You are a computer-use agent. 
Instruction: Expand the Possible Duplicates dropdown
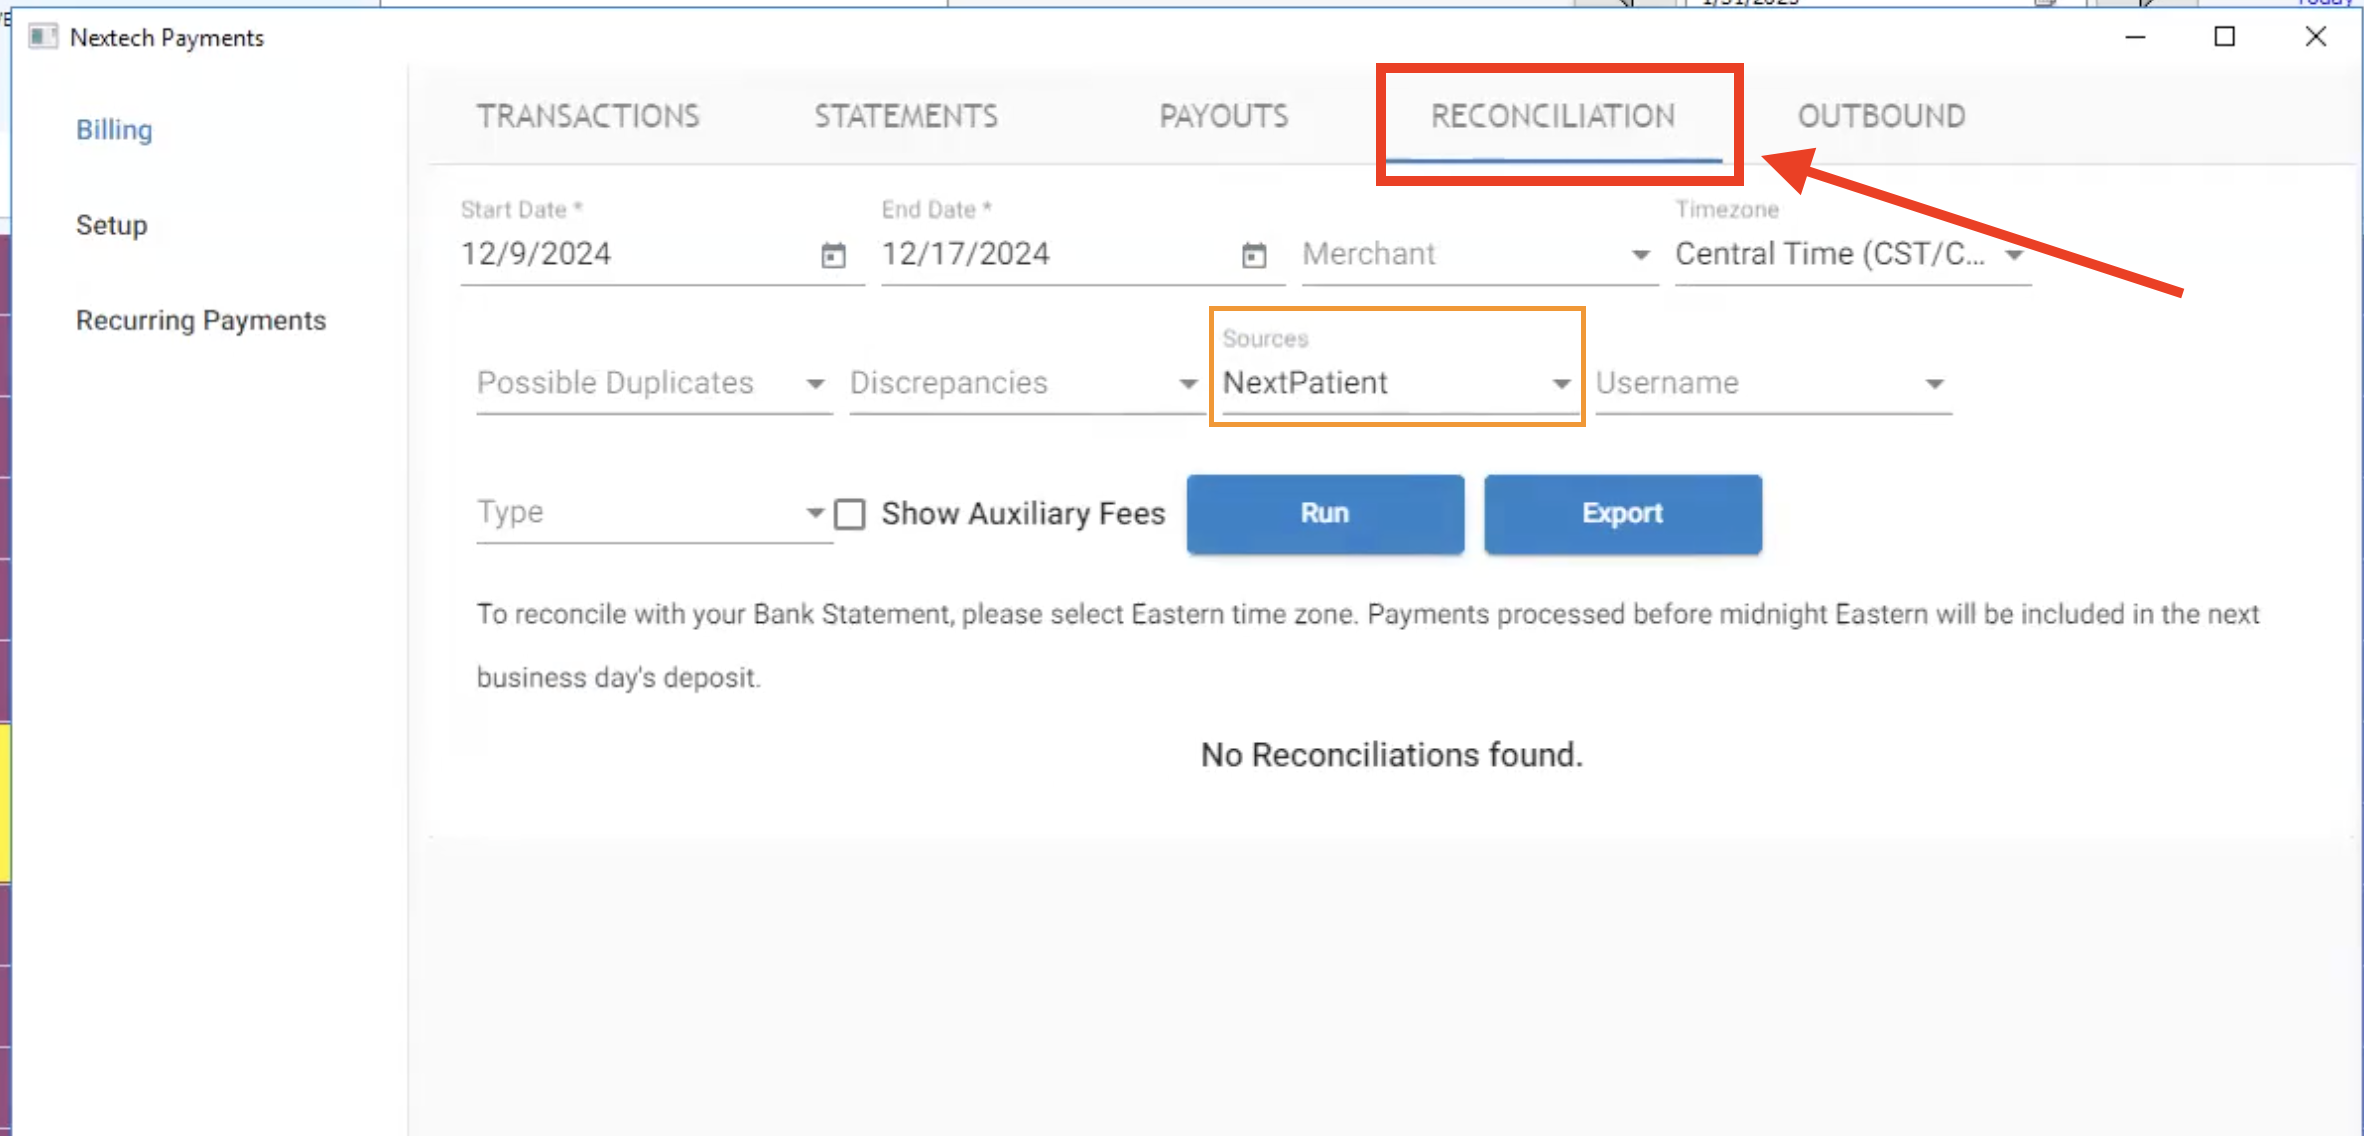point(654,383)
